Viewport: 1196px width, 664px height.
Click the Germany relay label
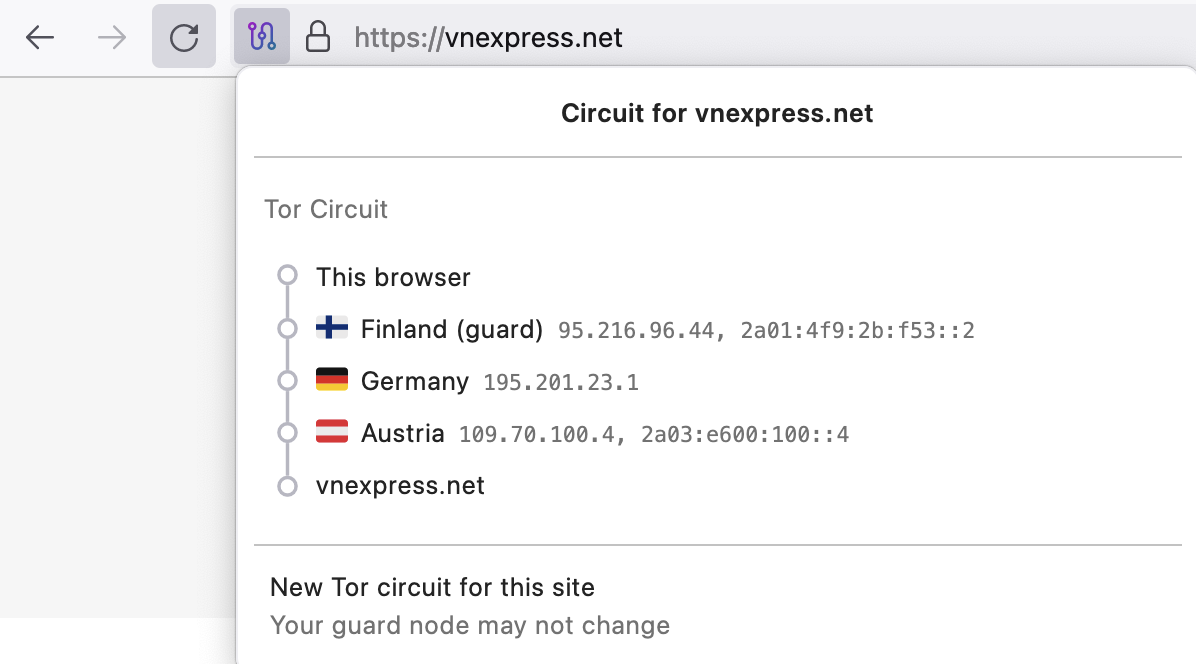pos(414,381)
